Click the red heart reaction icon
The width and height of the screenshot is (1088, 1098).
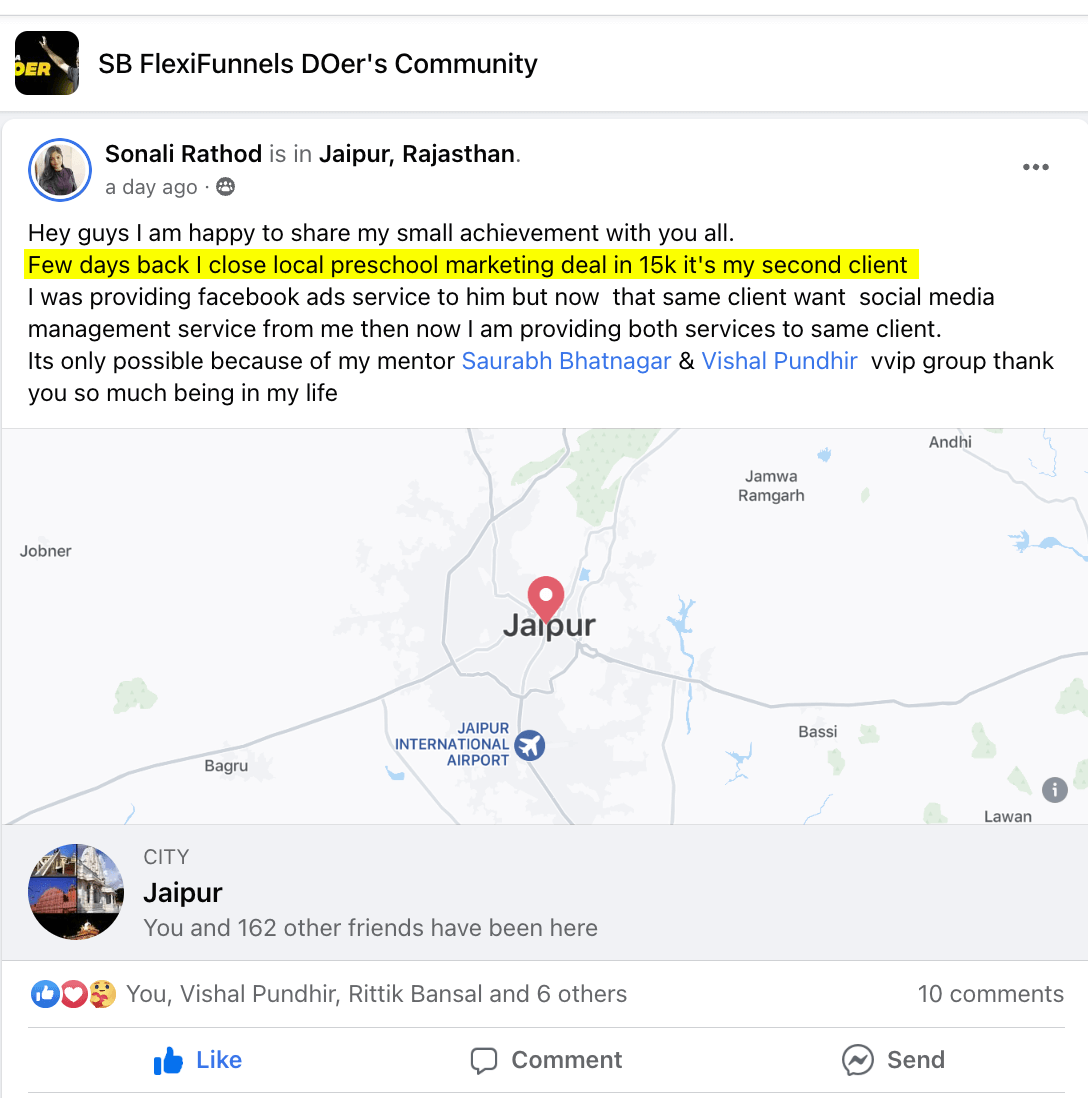pos(74,994)
